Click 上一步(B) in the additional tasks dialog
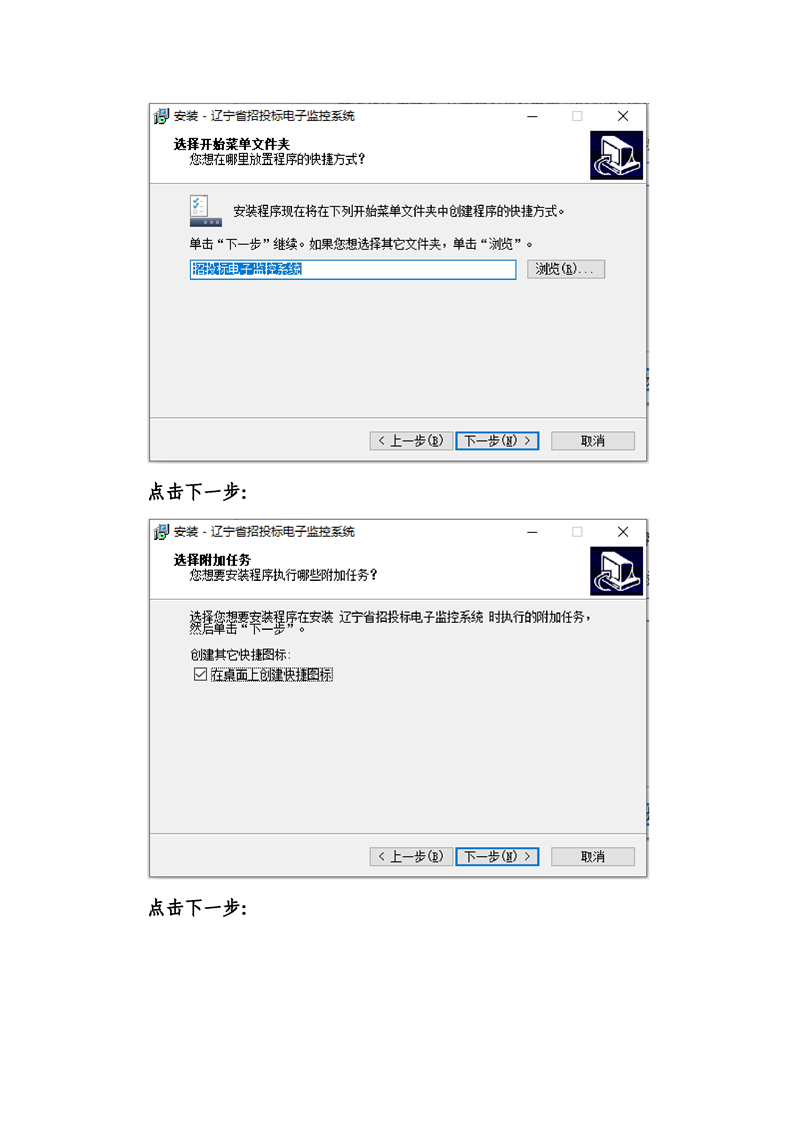Image resolution: width=793 pixels, height=1122 pixels. 411,857
